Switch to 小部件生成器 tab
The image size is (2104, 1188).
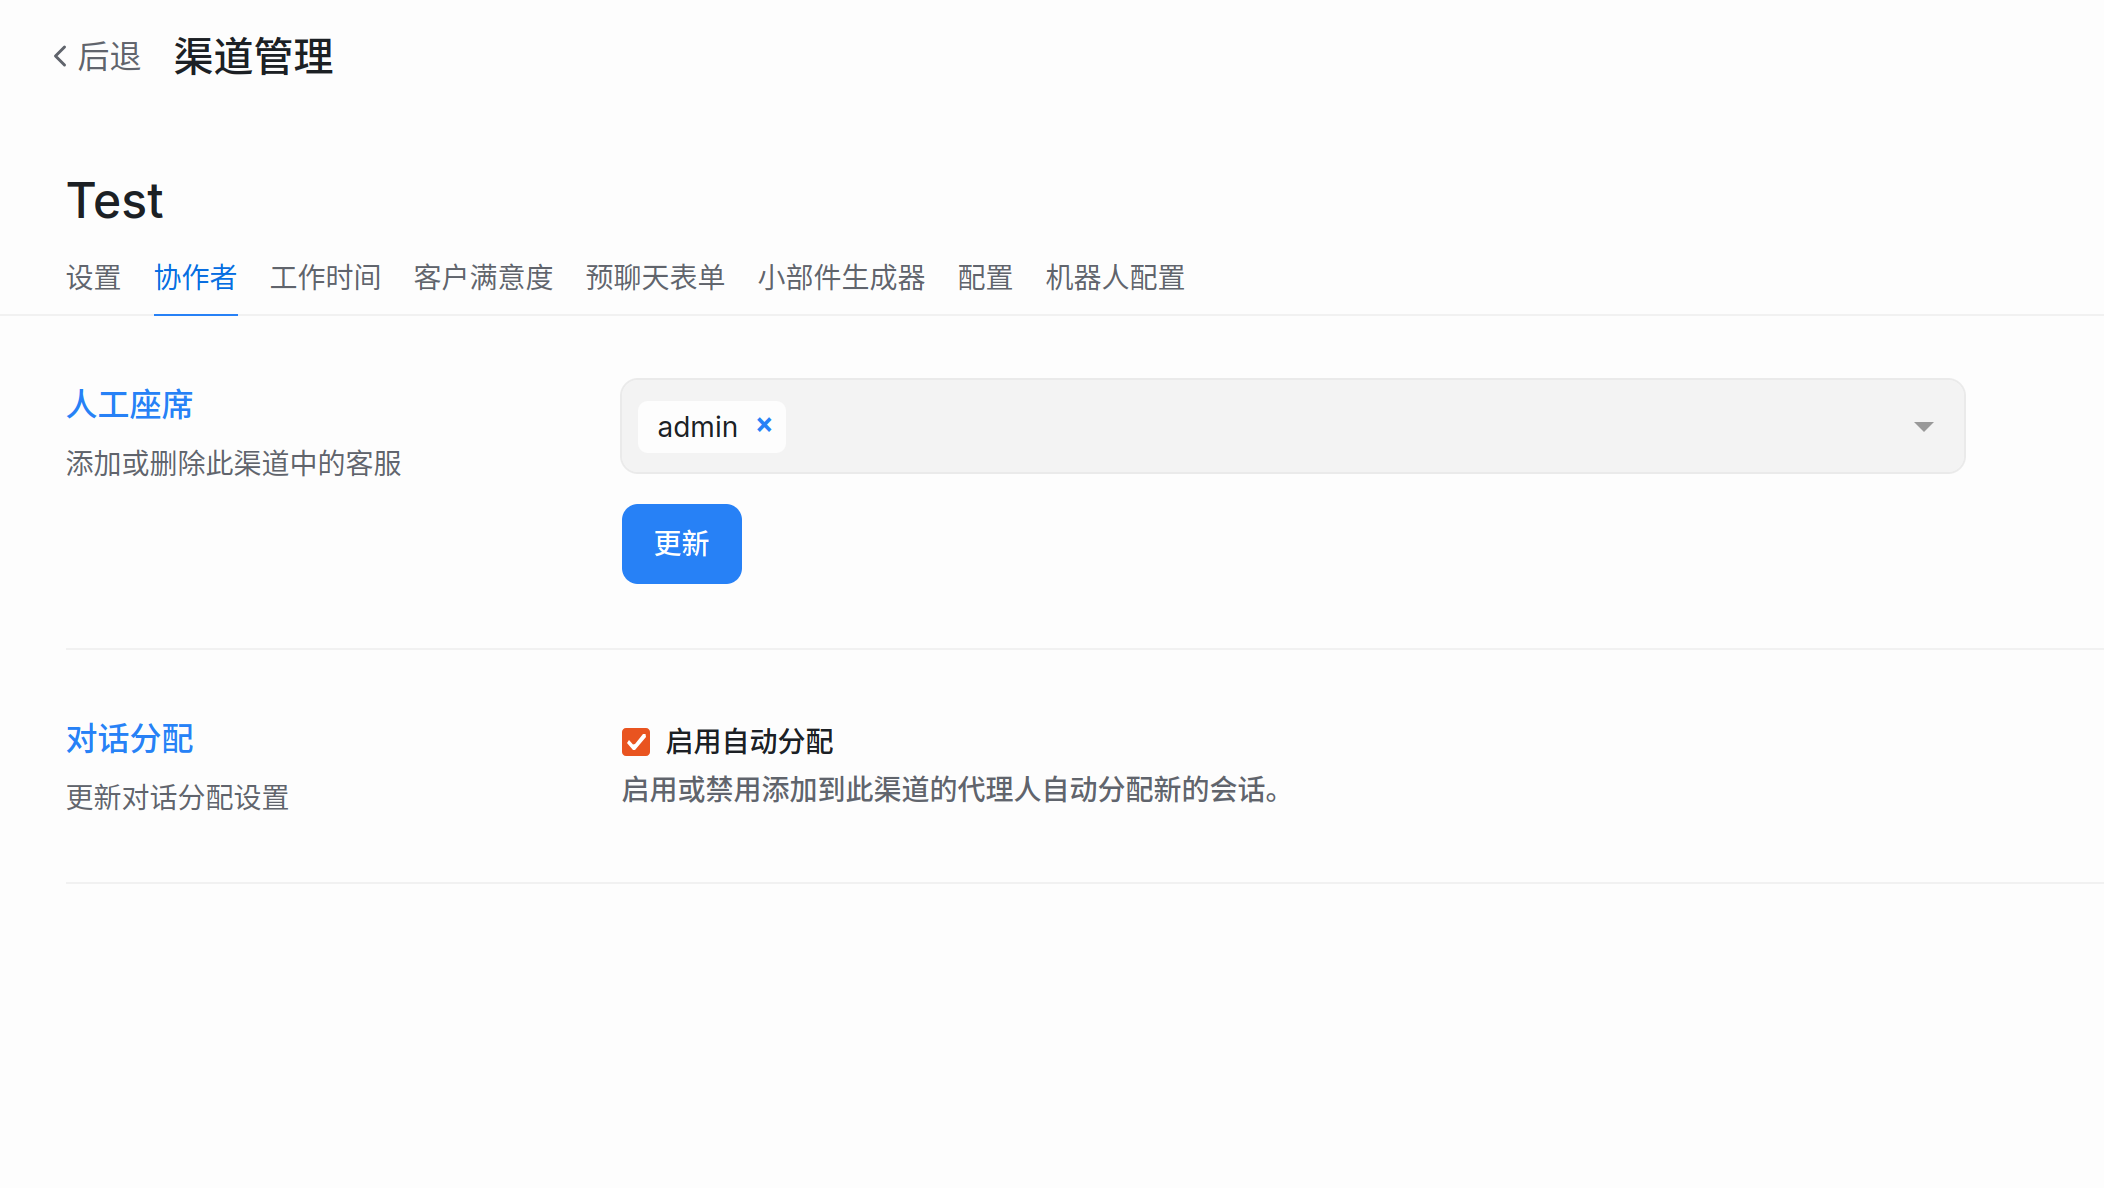tap(841, 277)
